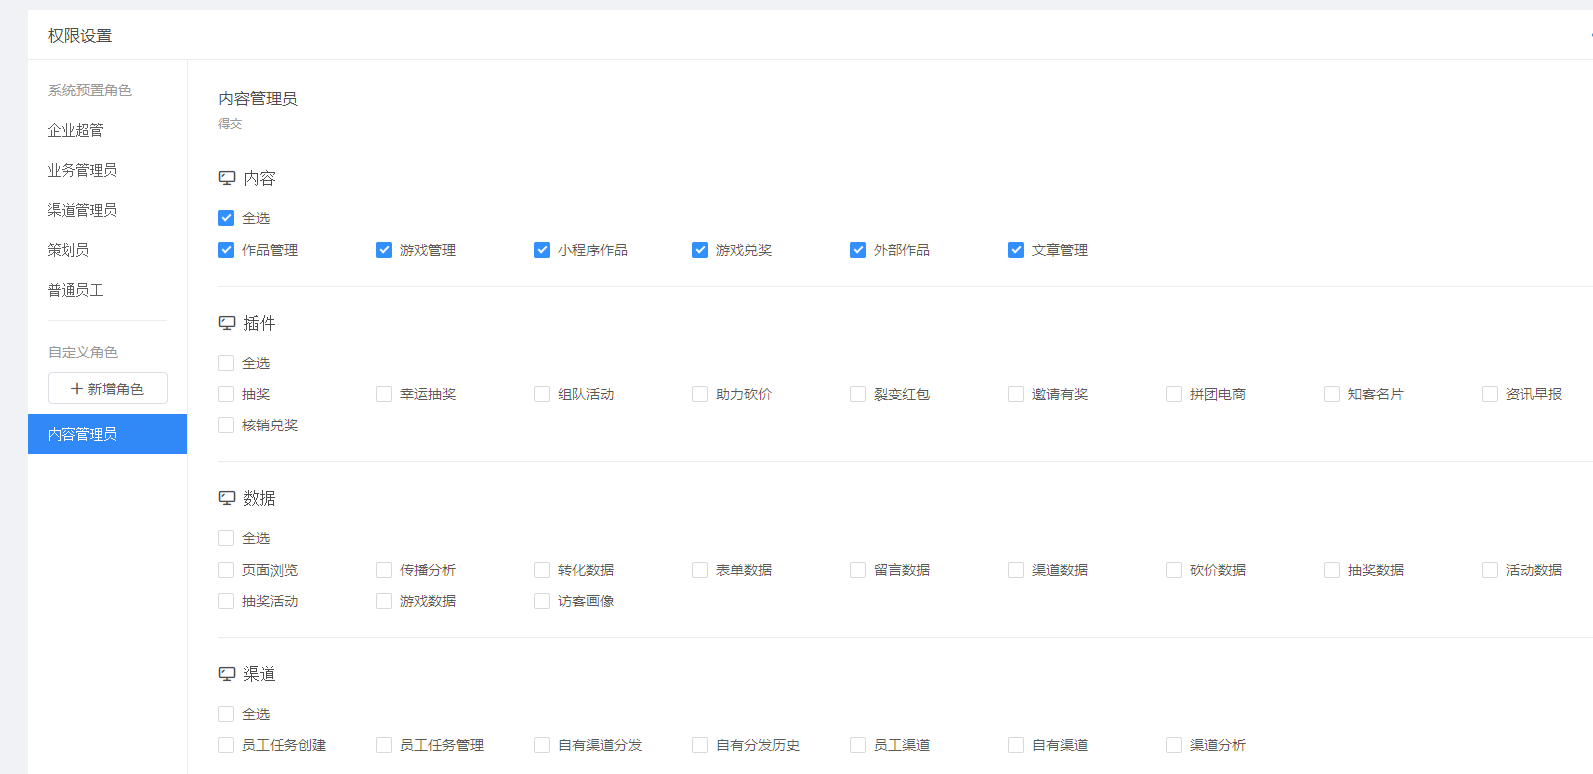
Task: Click the monitor icon beside 内容 heading
Action: pyautogui.click(x=227, y=178)
